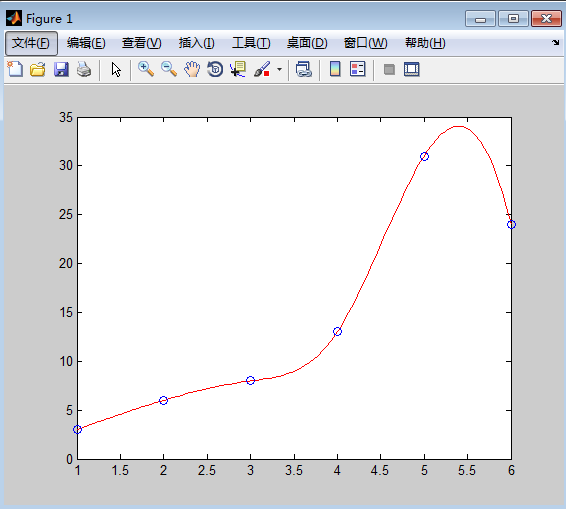Click the y-axis label 10
Image resolution: width=566 pixels, height=509 pixels.
[x=66, y=361]
